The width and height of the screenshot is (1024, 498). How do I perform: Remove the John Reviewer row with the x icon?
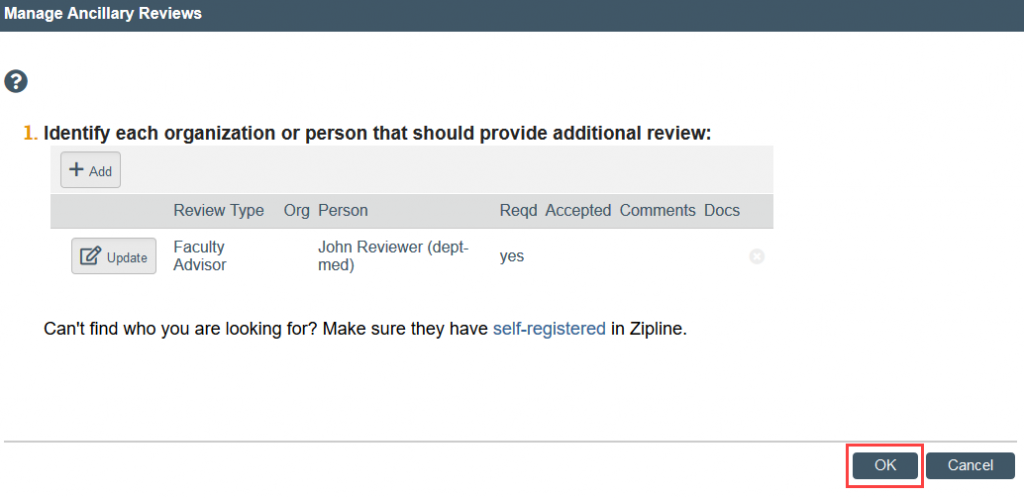pyautogui.click(x=756, y=257)
